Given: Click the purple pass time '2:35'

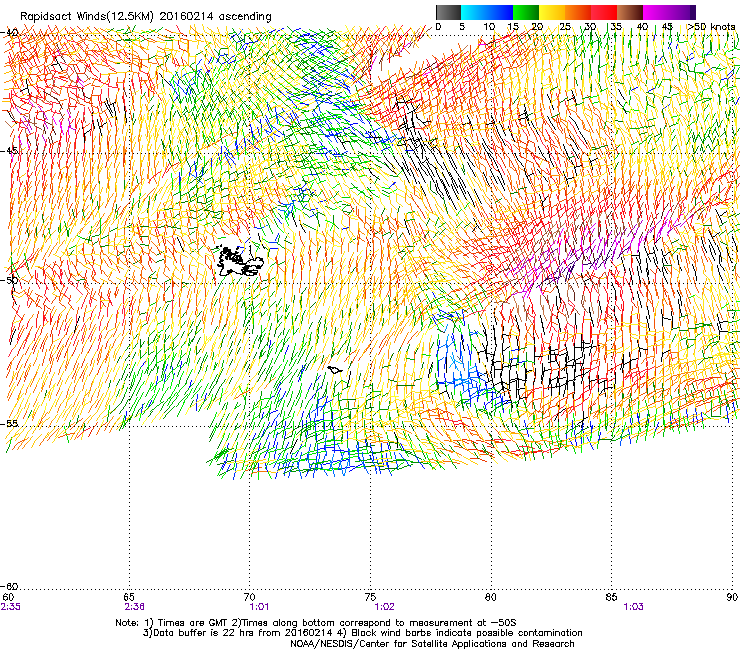Looking at the screenshot, I should (10, 607).
